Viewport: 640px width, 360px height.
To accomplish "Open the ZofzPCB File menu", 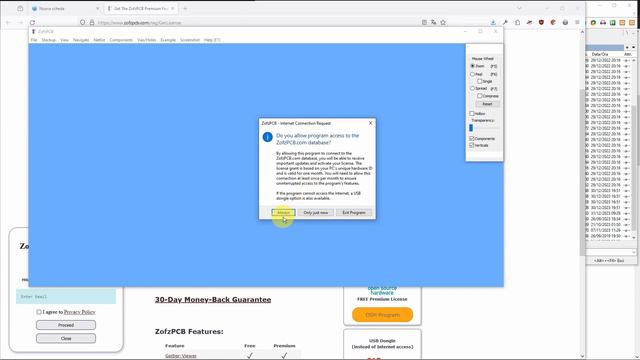I will tap(34, 40).
